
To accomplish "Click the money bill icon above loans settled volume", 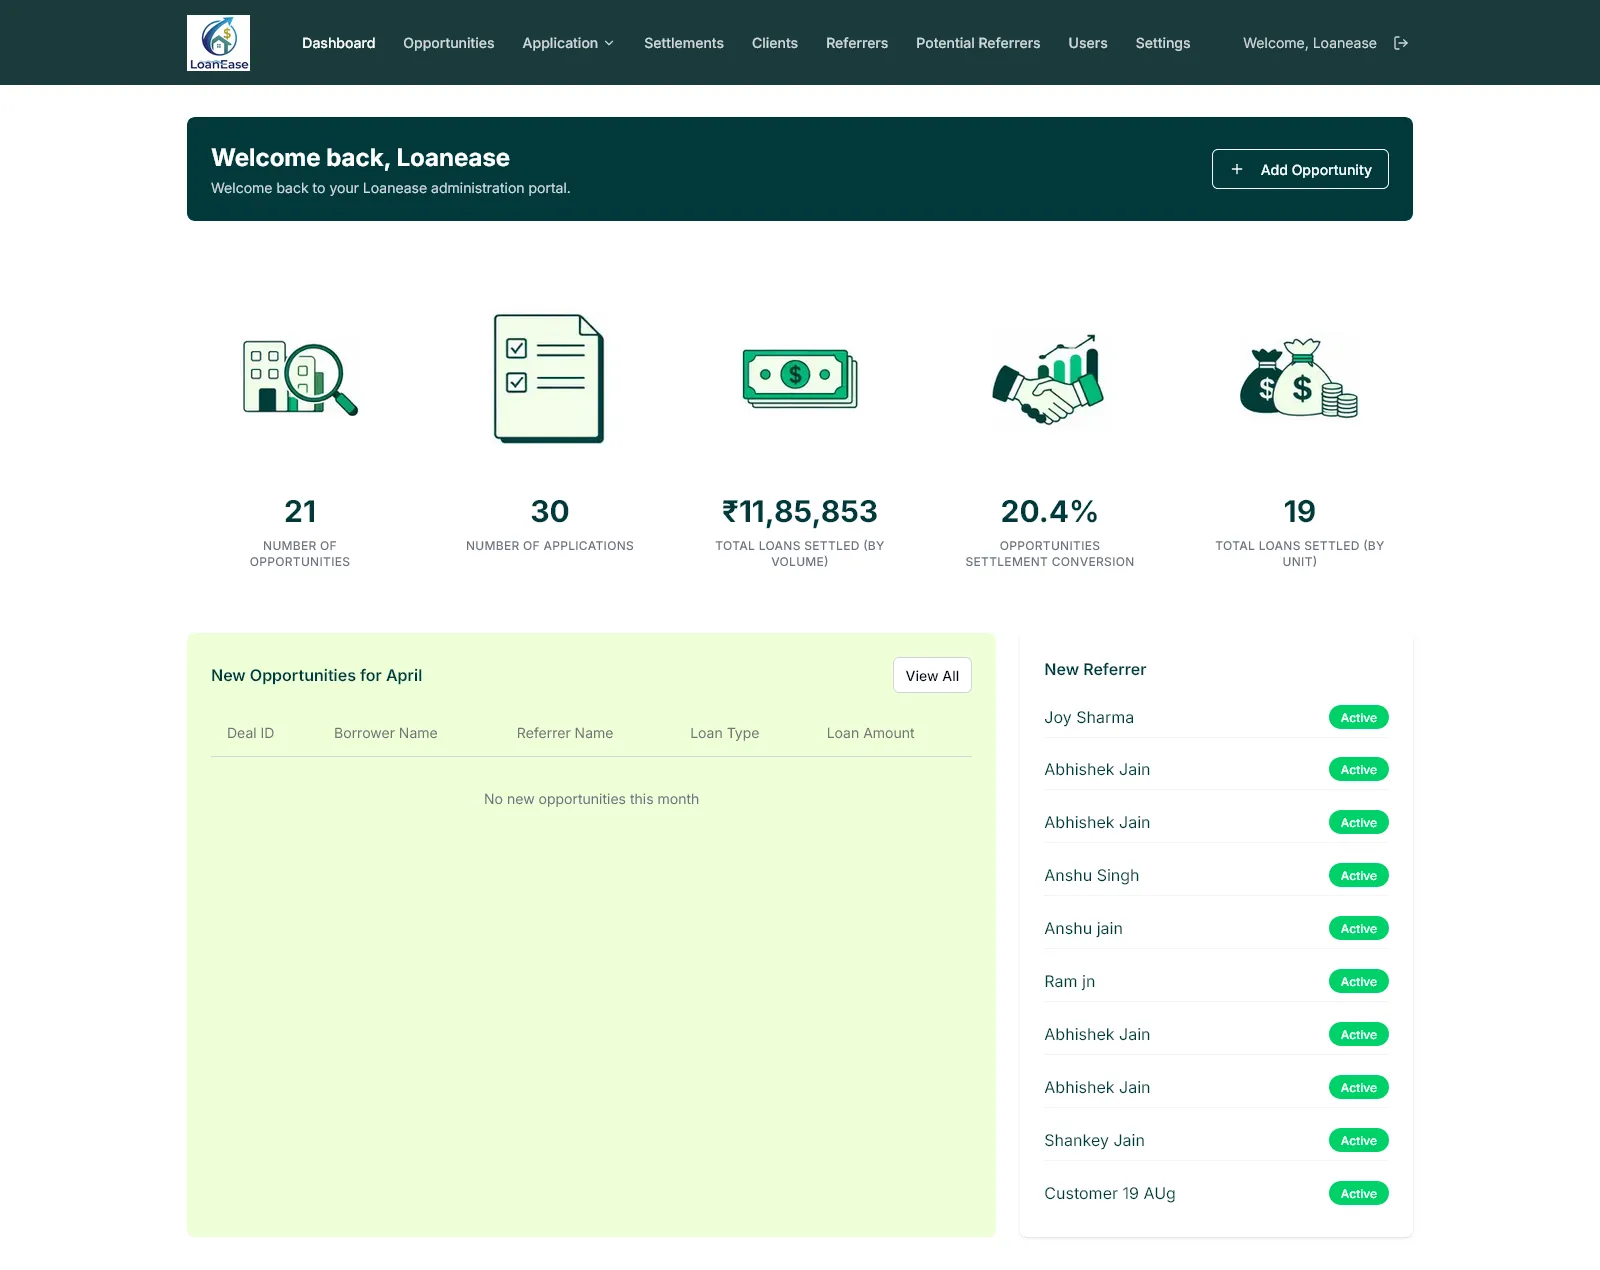I will [798, 378].
